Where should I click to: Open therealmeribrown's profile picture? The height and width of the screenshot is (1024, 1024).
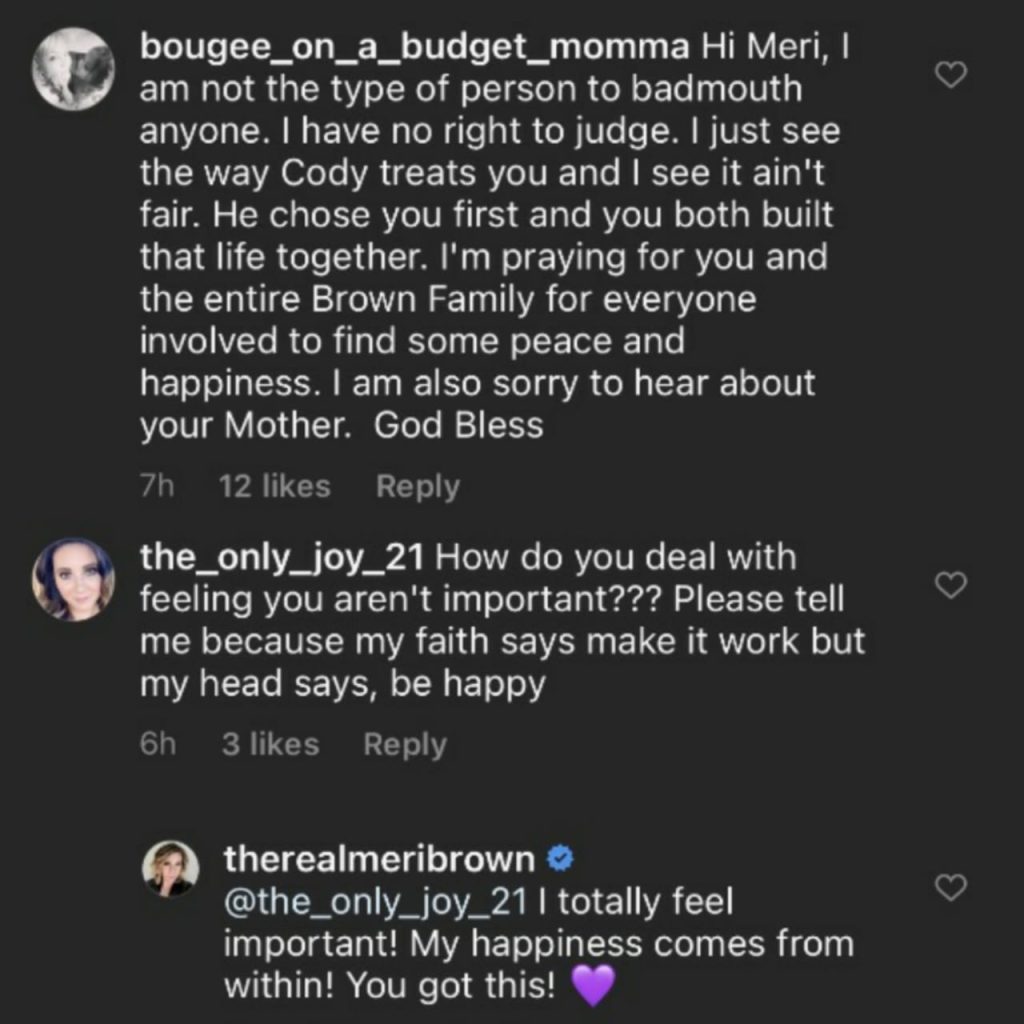[171, 868]
